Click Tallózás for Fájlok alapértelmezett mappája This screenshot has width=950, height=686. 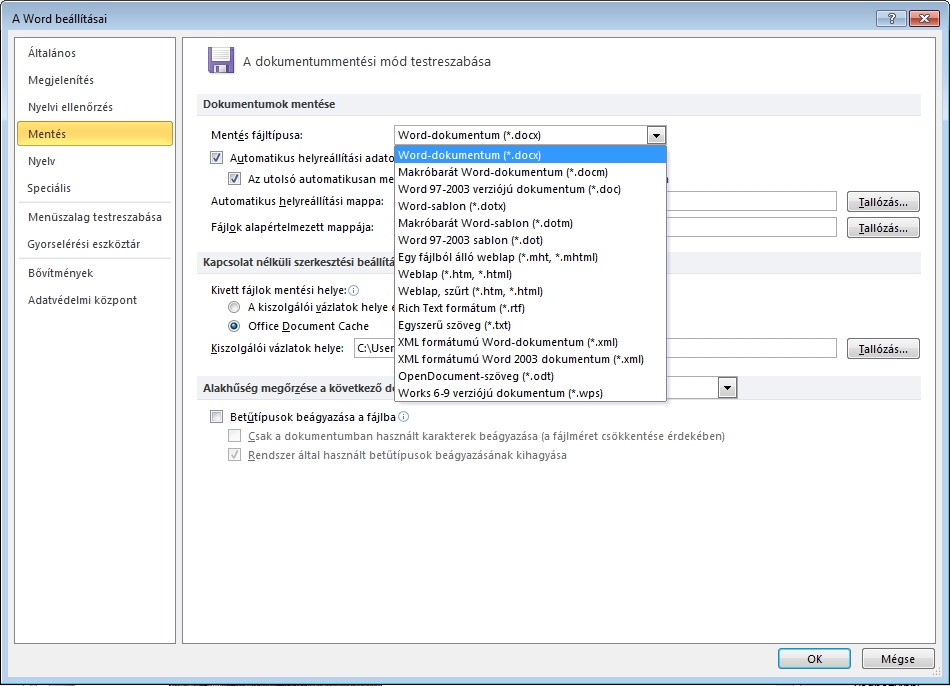[x=883, y=228]
